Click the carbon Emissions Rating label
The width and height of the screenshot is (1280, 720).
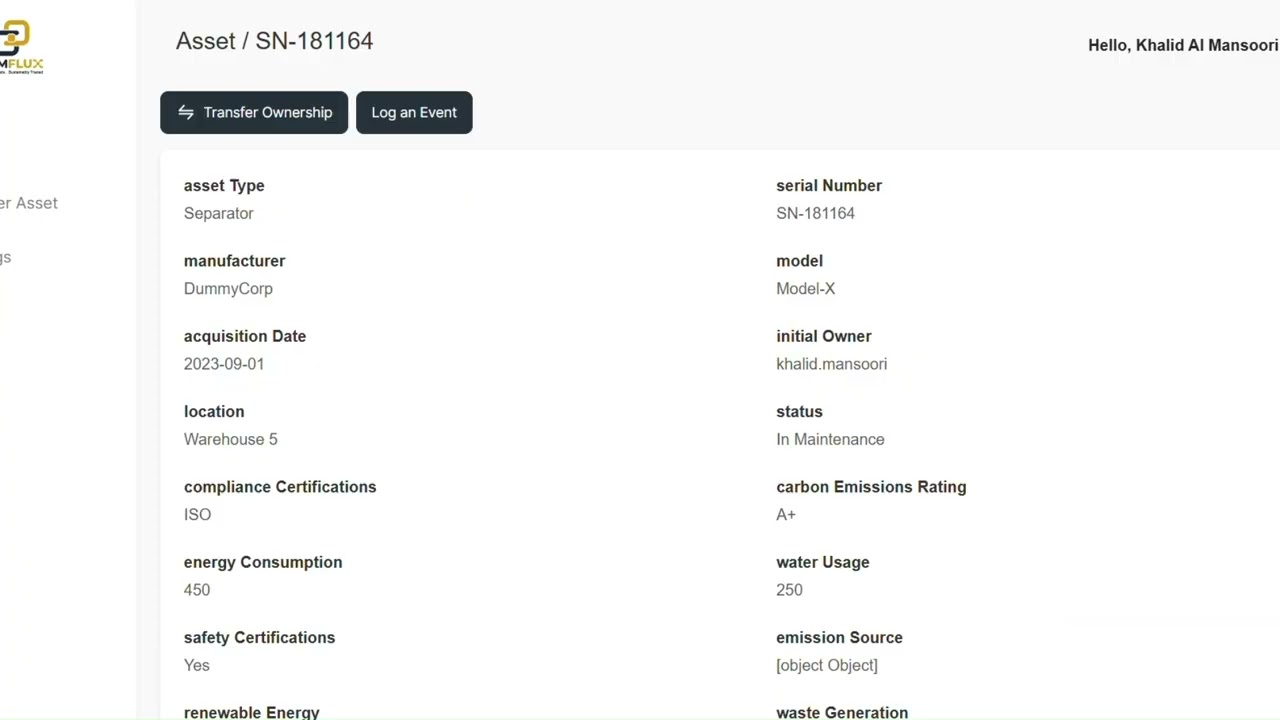[871, 487]
